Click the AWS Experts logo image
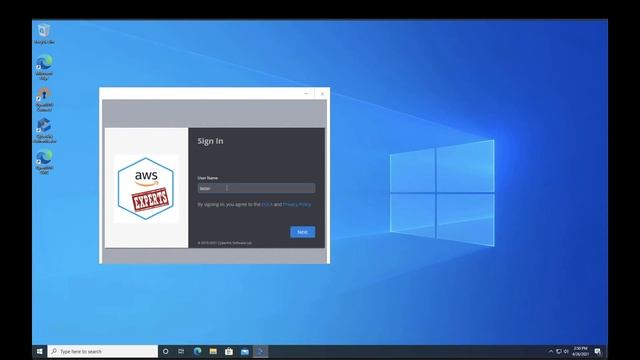 tap(146, 189)
